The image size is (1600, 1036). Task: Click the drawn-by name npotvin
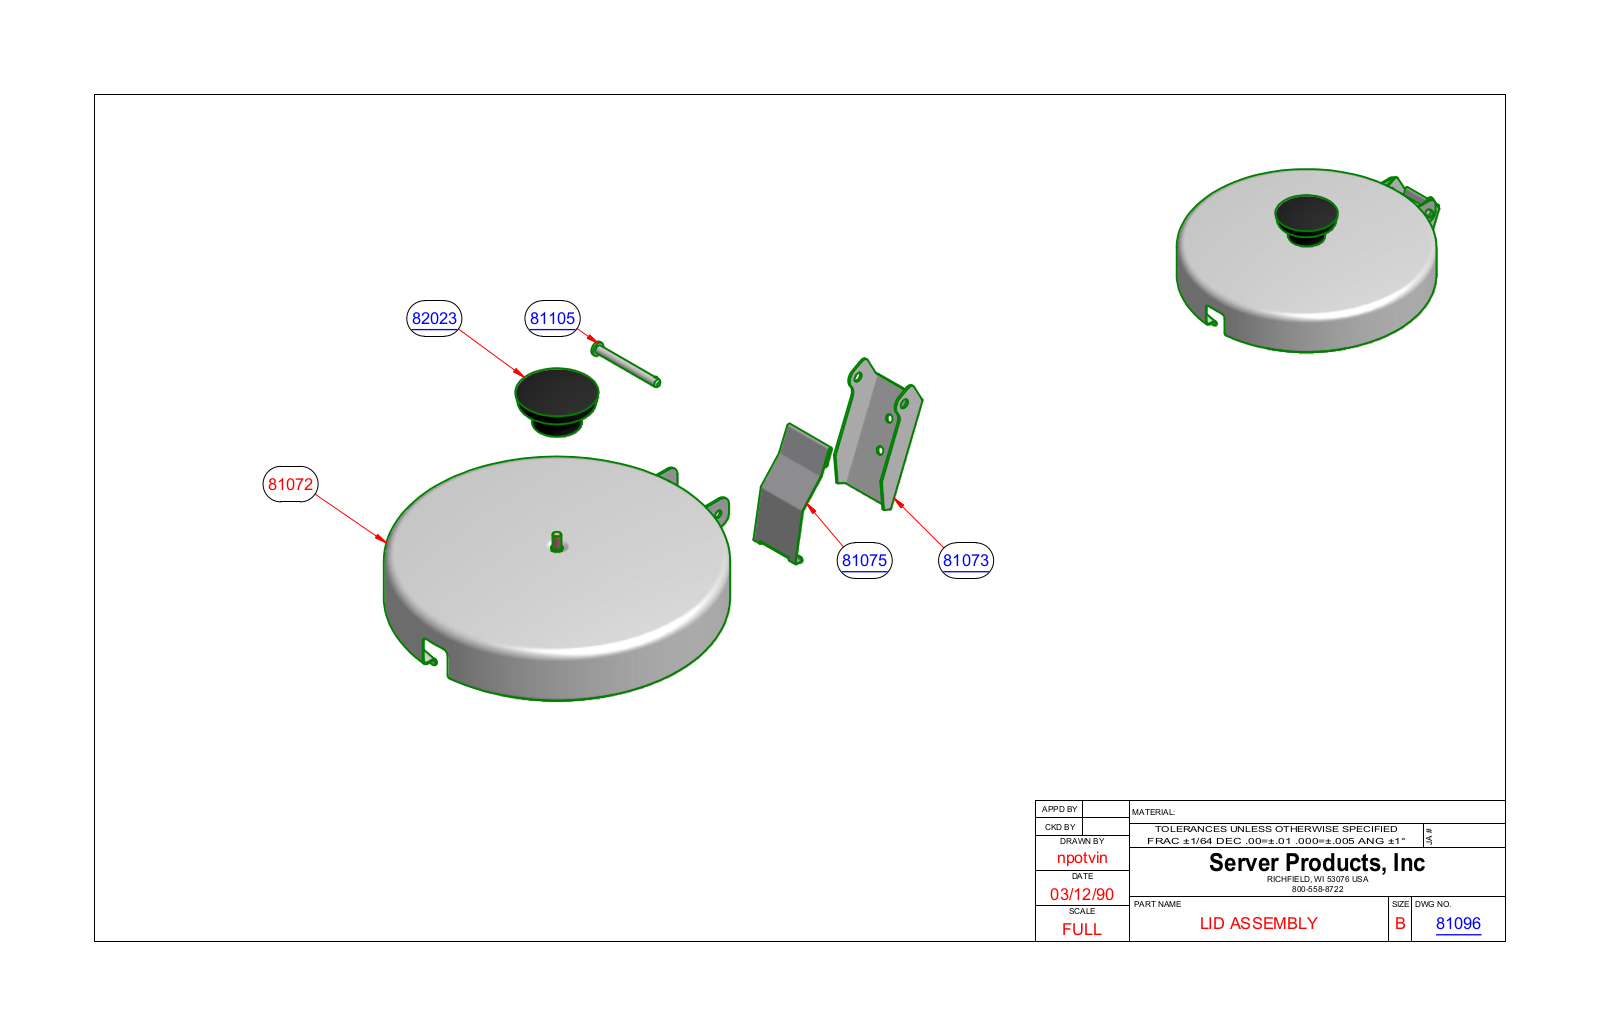pos(1082,858)
